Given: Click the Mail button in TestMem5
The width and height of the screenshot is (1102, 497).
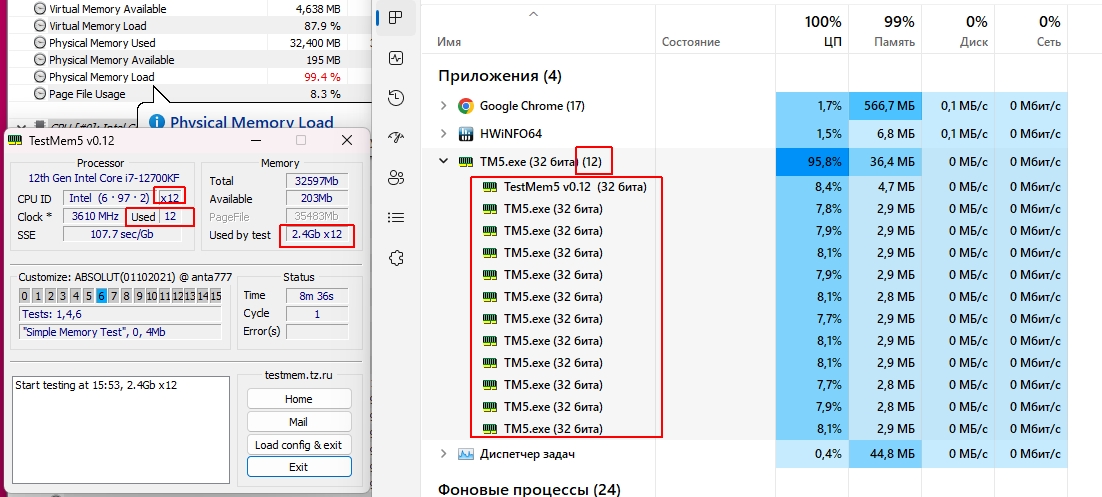Looking at the screenshot, I should tap(299, 422).
